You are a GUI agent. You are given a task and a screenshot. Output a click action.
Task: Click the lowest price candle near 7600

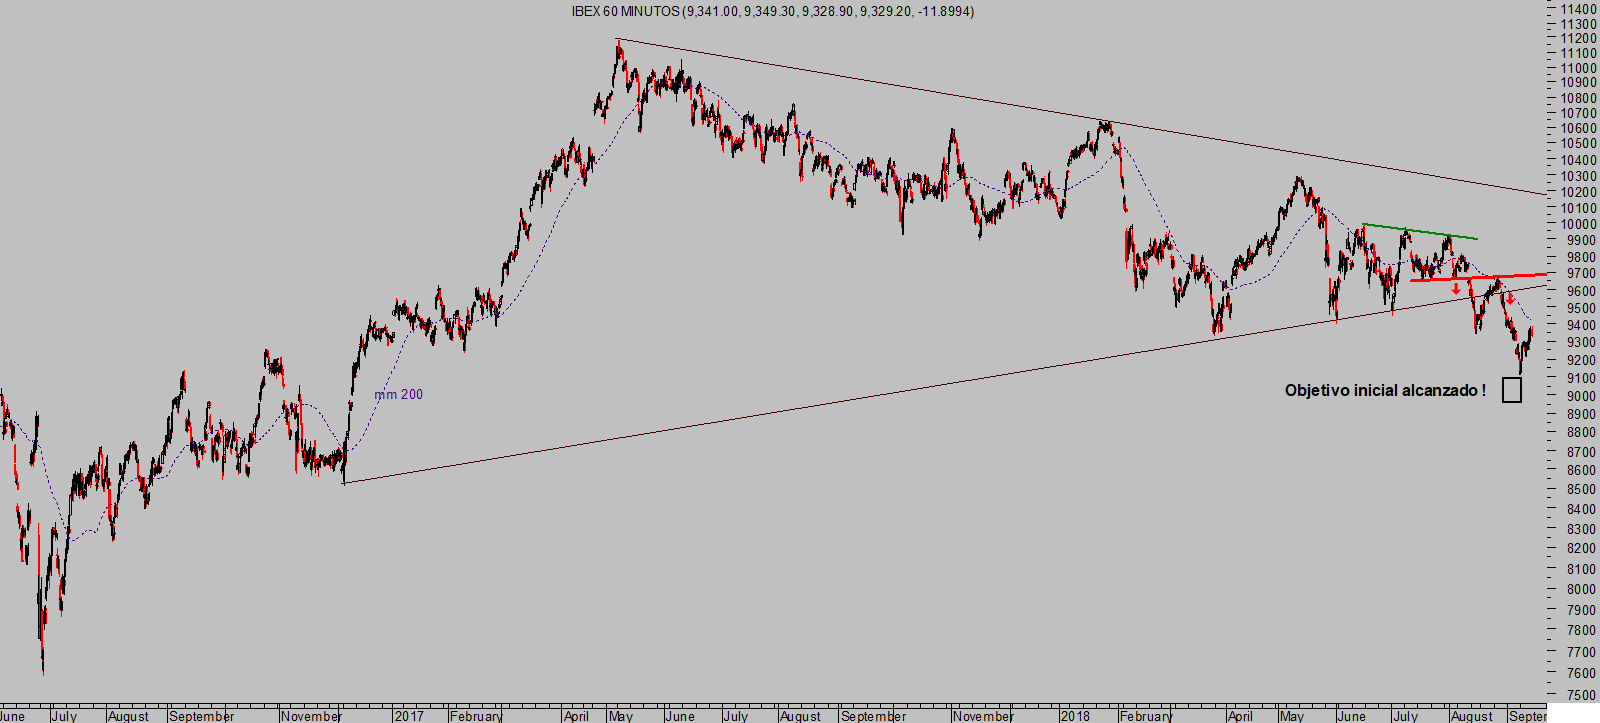point(43,670)
